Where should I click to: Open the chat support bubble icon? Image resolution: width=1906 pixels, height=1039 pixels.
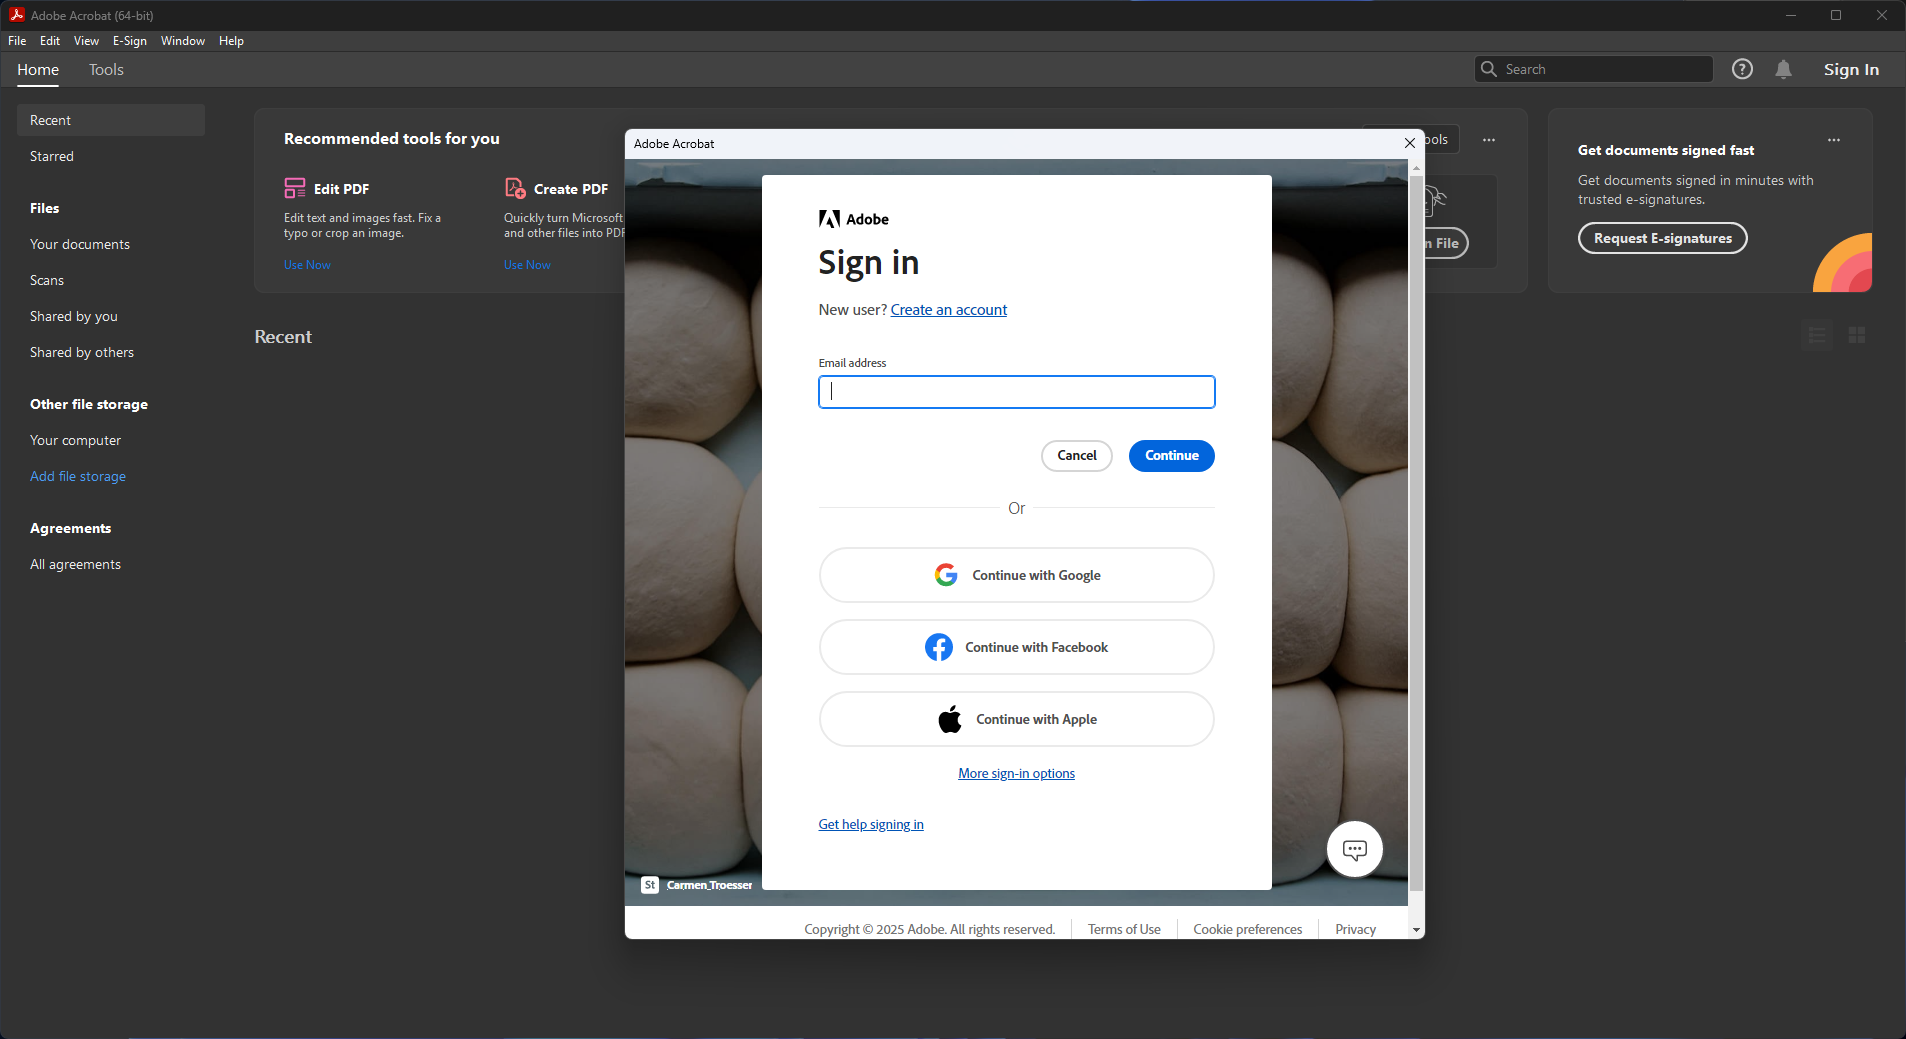coord(1354,850)
